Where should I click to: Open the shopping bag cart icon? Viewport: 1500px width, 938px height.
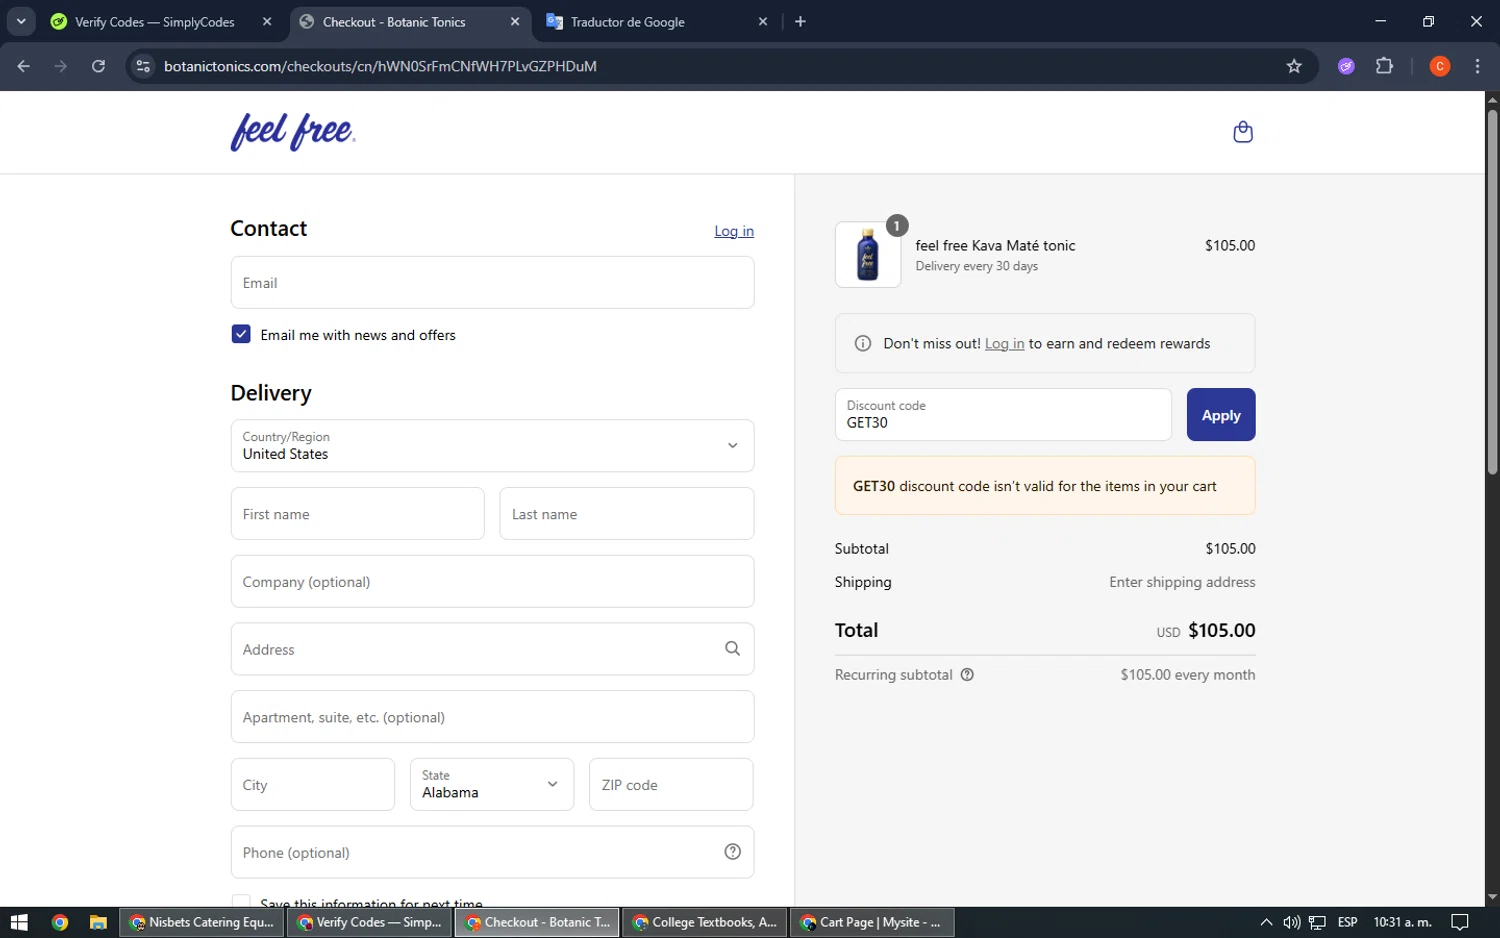pyautogui.click(x=1243, y=132)
